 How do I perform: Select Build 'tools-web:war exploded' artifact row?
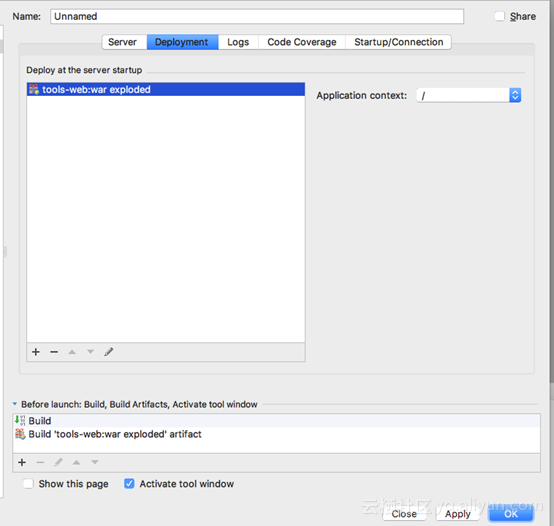276,434
